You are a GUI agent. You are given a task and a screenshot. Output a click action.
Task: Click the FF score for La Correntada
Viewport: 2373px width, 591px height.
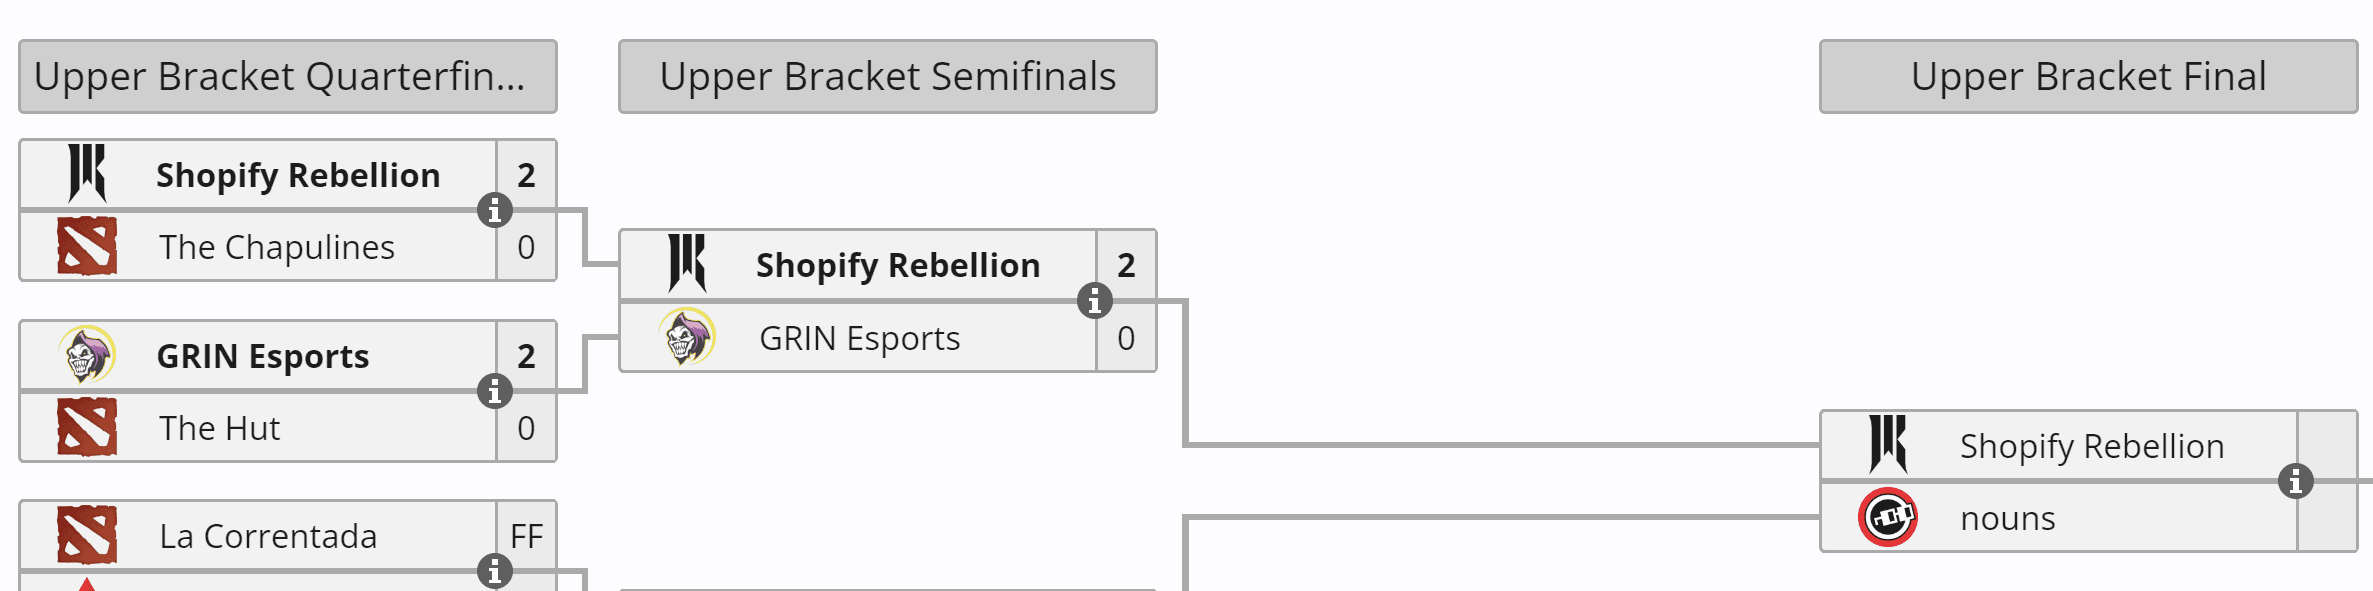(526, 537)
